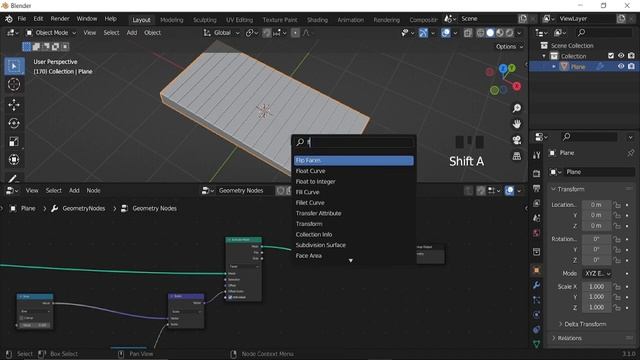The width and height of the screenshot is (640, 360).
Task: Open the Render menu
Action: coord(60,19)
